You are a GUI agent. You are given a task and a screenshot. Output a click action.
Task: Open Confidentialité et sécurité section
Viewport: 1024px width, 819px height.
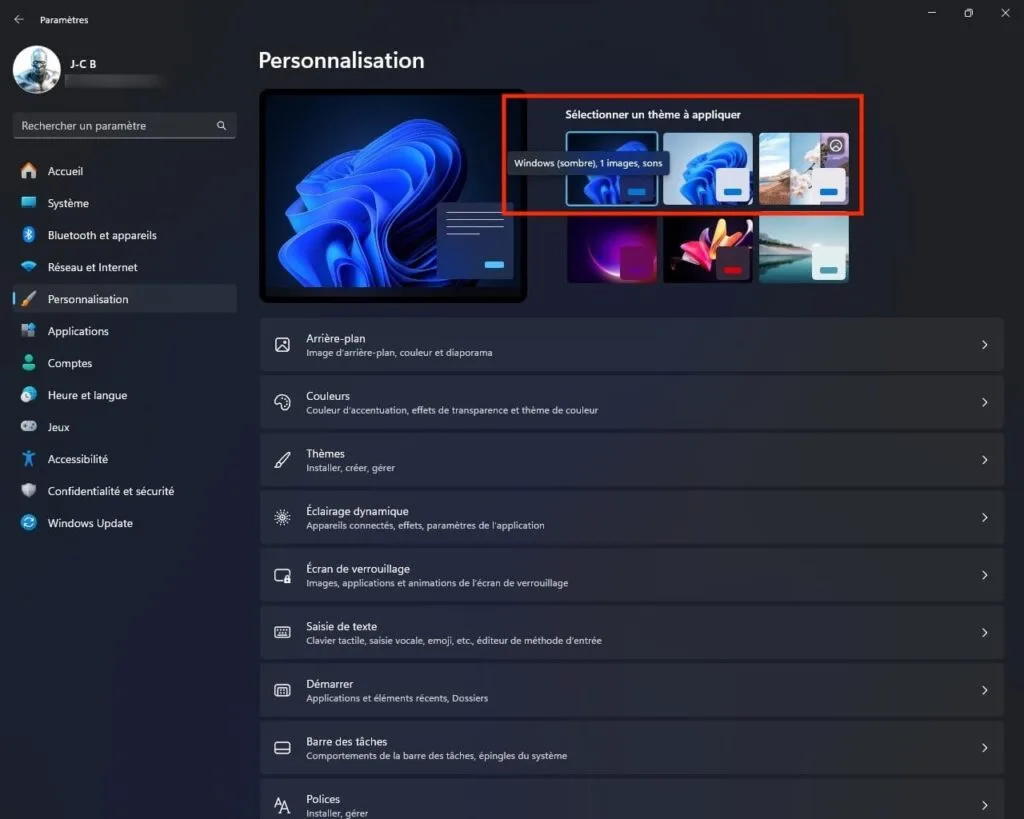125,491
